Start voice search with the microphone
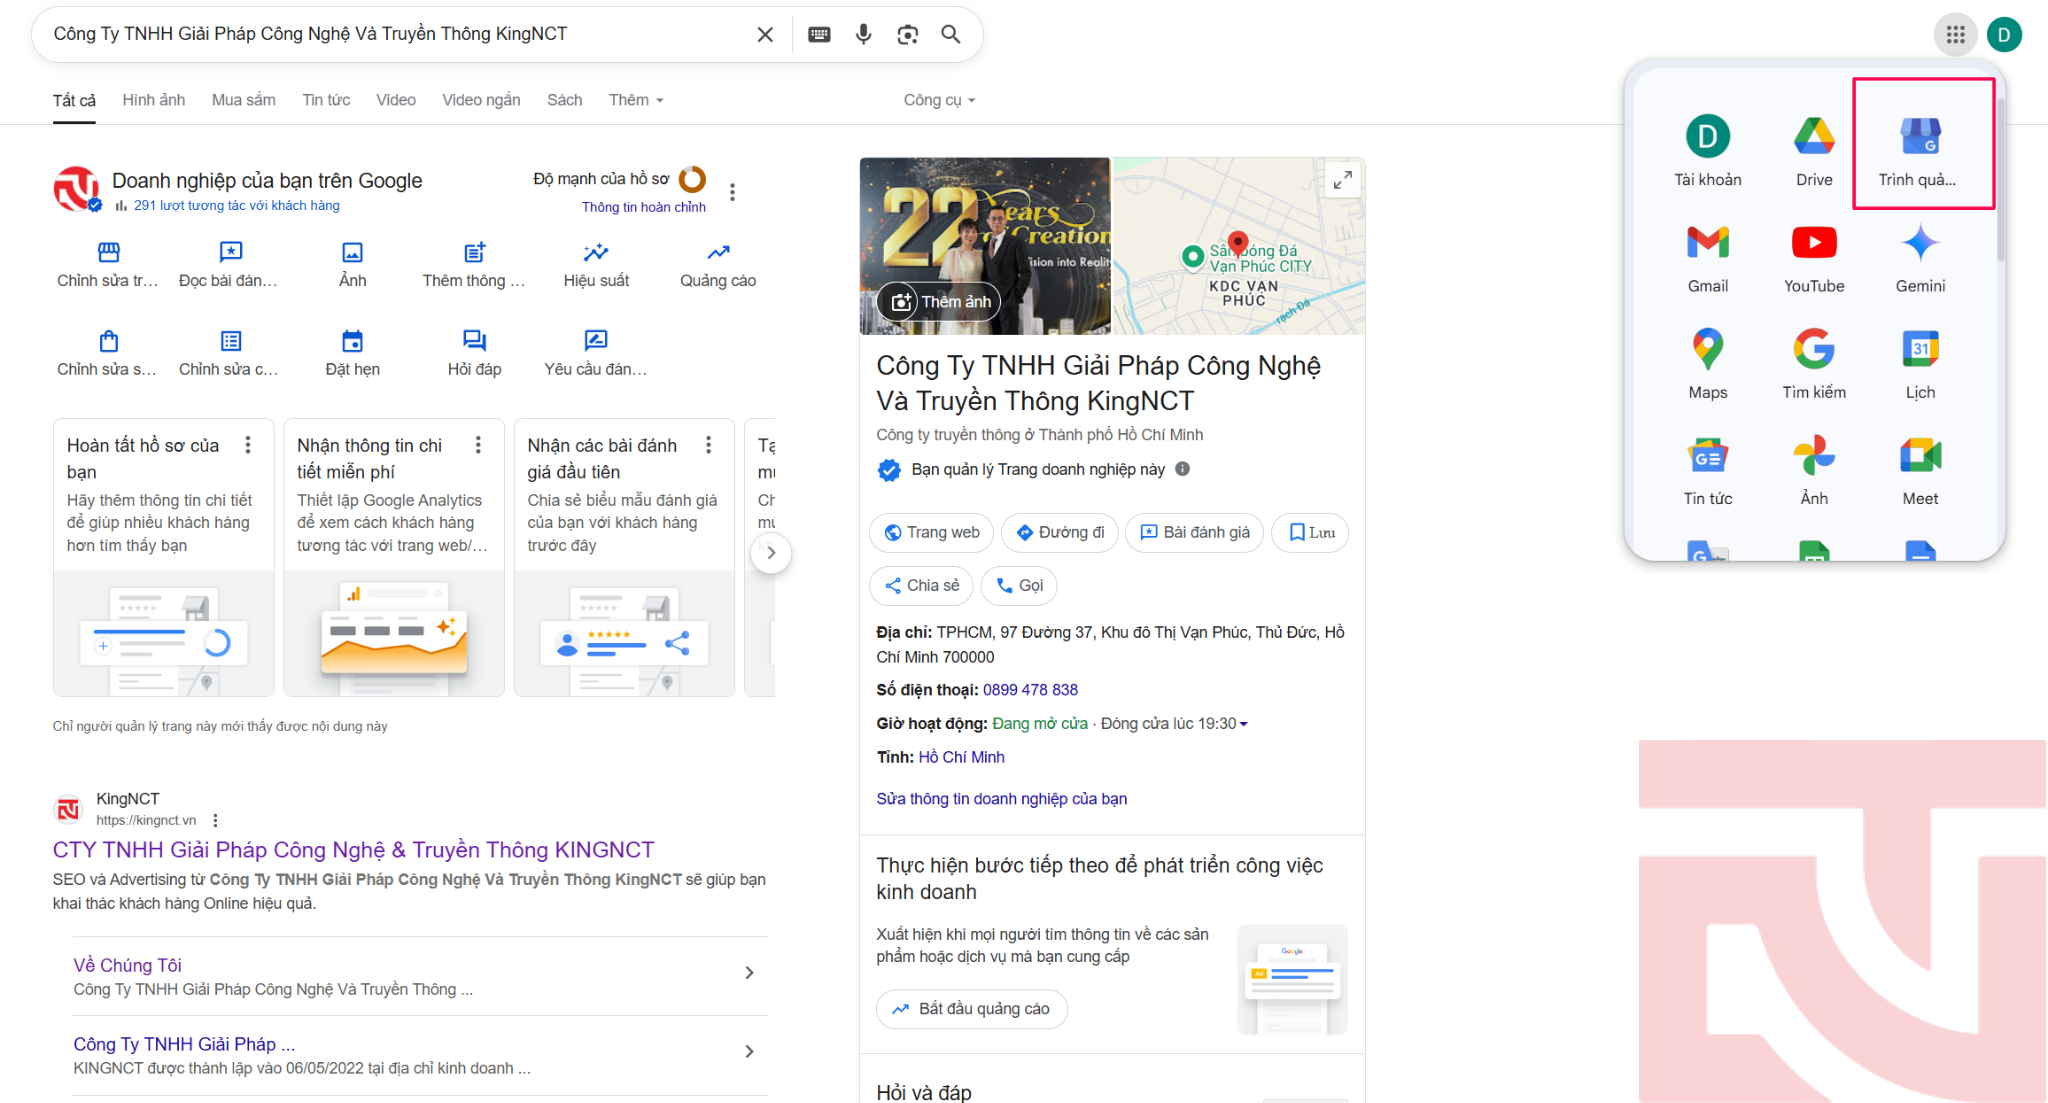 863,34
